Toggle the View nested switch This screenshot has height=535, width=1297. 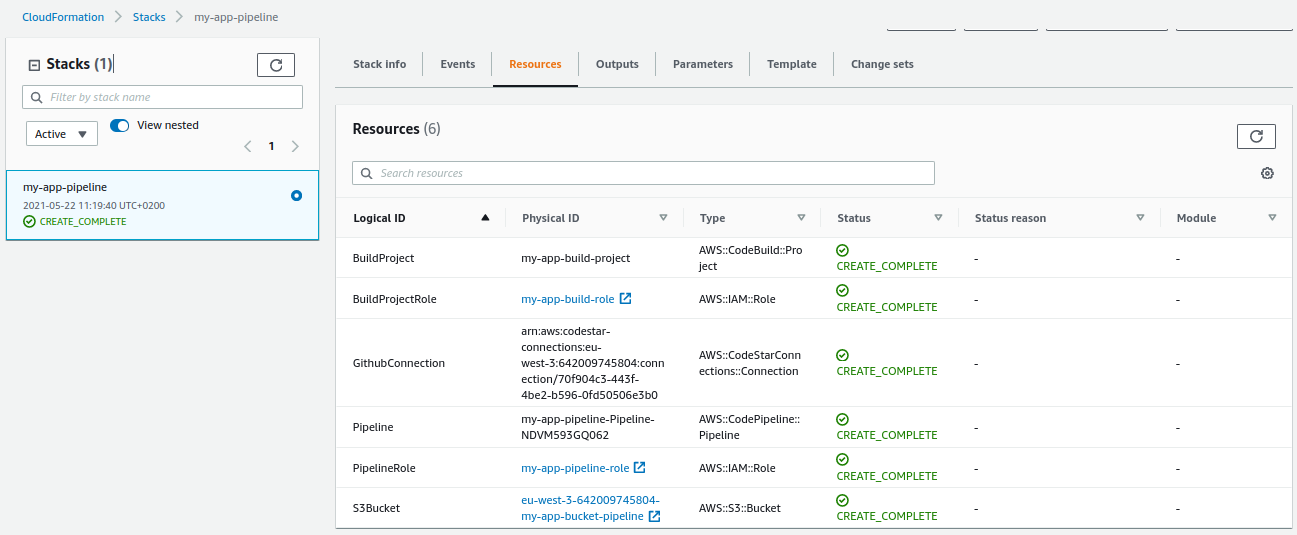(x=120, y=126)
